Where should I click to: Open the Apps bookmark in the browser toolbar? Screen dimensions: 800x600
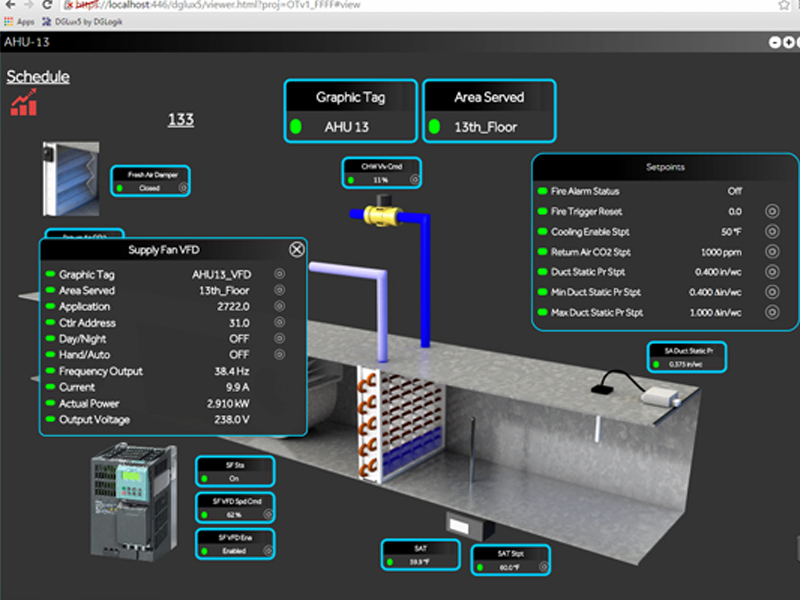[23, 21]
